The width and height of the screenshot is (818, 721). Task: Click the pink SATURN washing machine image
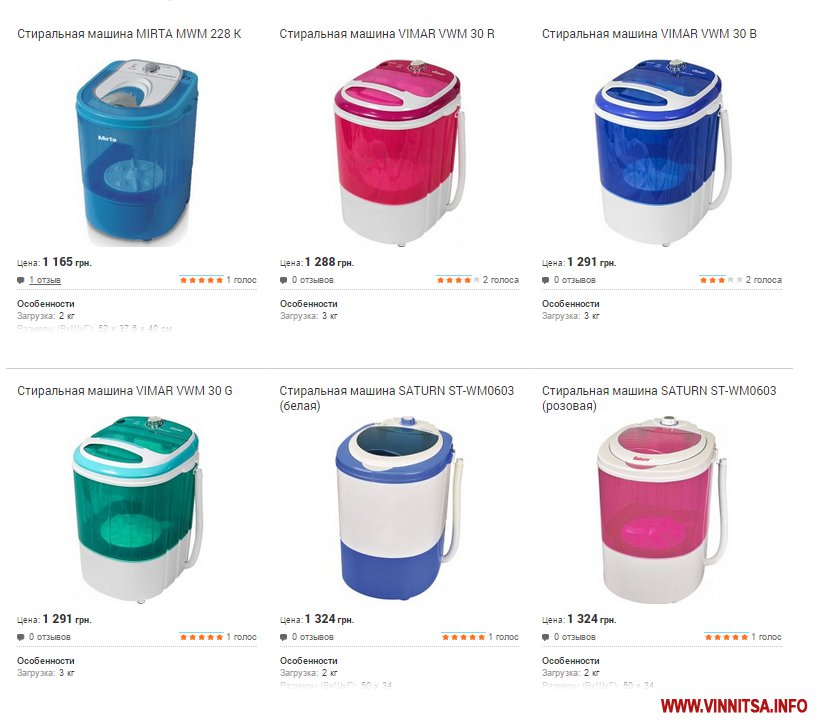(x=661, y=509)
